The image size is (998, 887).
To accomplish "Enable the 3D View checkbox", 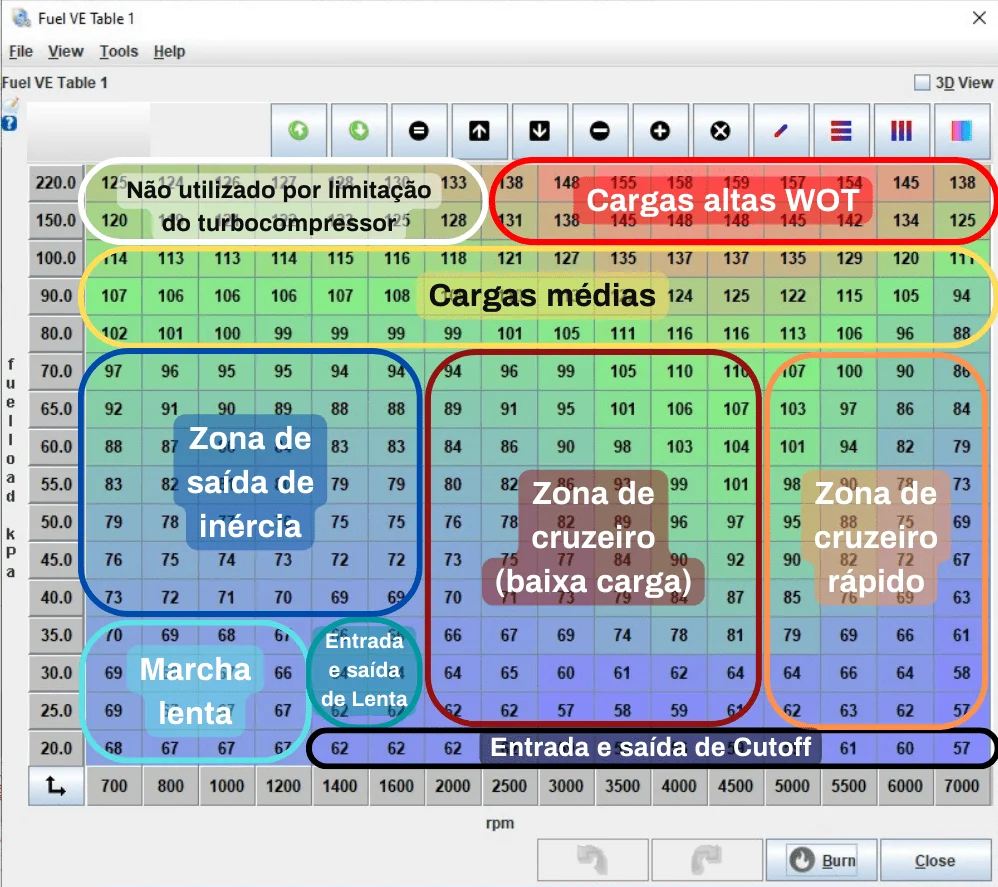I will (x=922, y=83).
